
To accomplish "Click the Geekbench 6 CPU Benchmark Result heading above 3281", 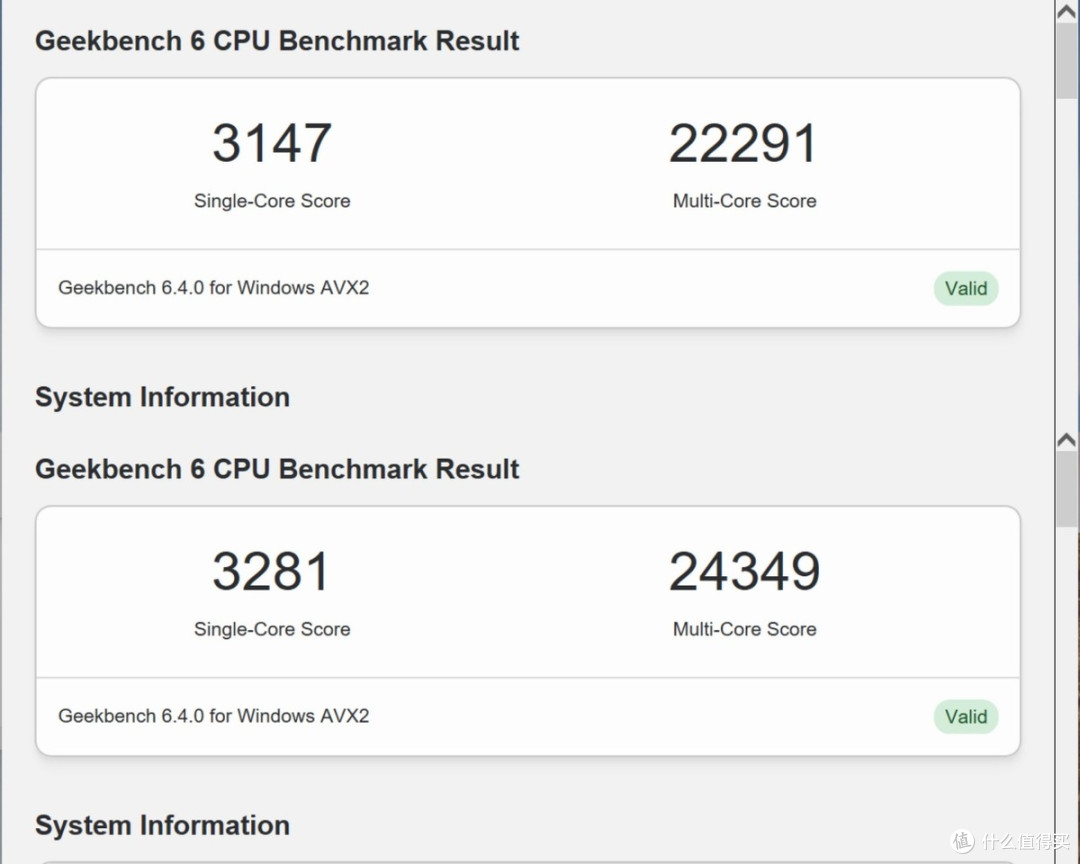I will (277, 469).
